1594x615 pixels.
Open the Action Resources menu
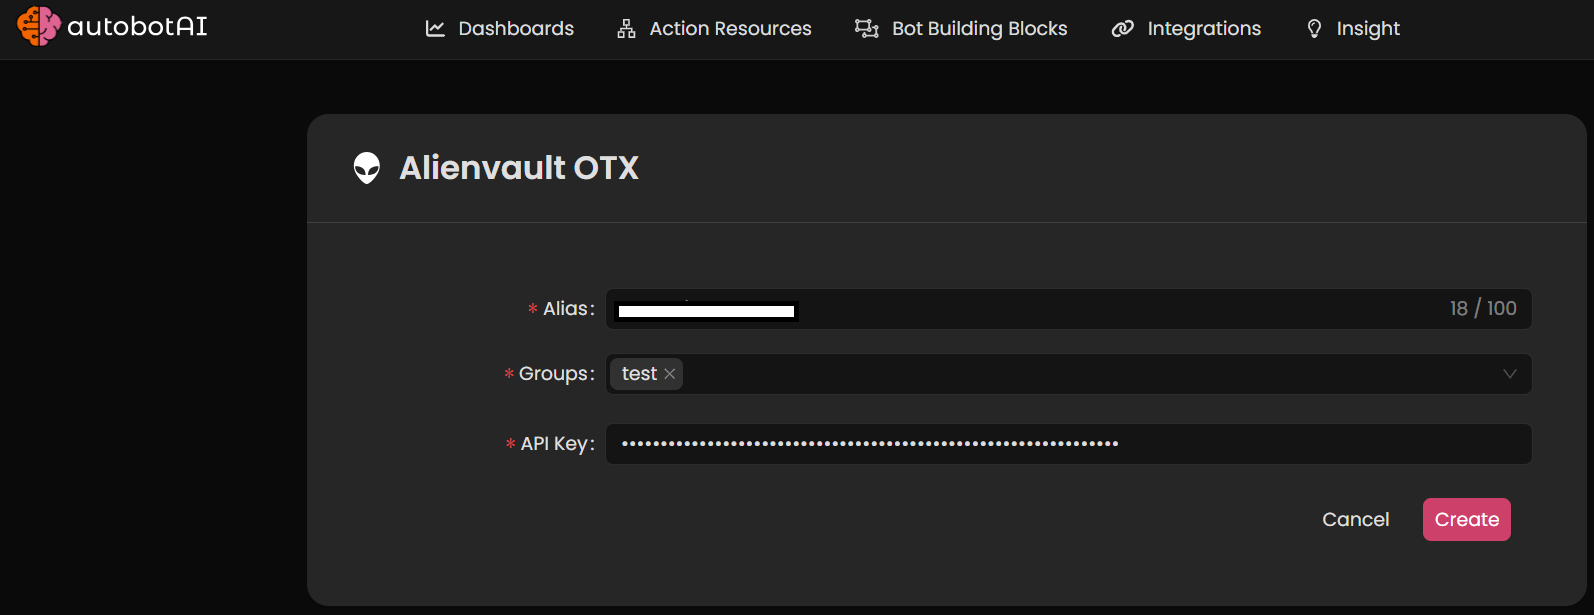click(x=714, y=29)
